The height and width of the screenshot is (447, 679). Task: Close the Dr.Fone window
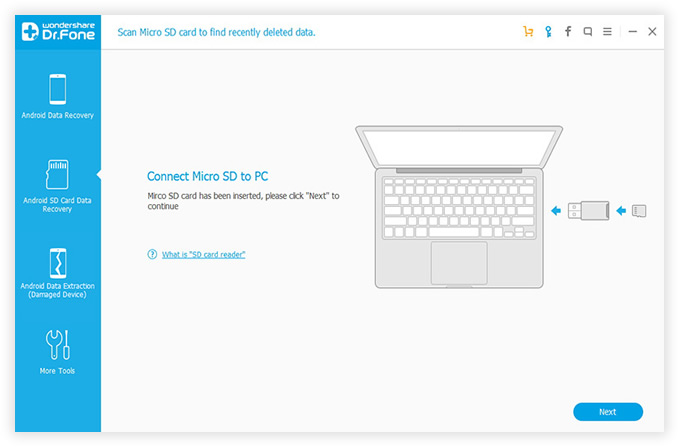click(652, 32)
